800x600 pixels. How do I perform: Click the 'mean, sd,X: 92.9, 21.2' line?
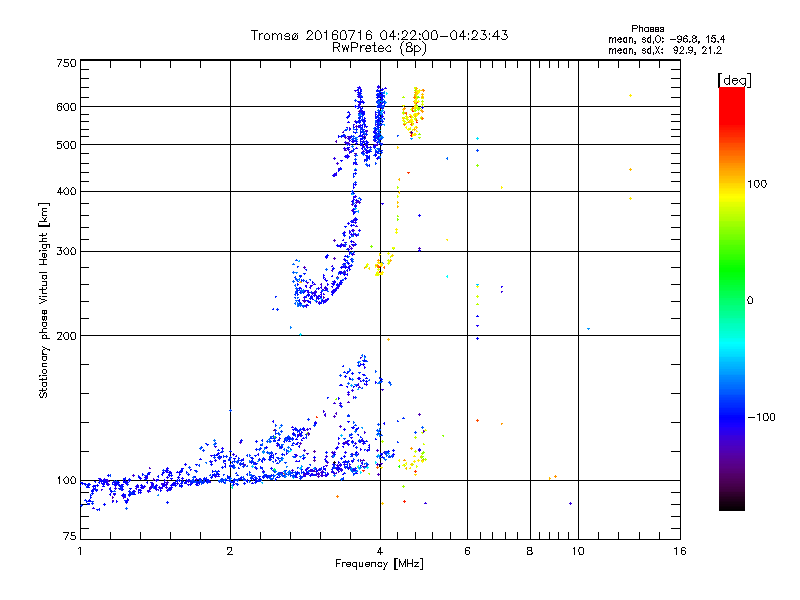(665, 50)
